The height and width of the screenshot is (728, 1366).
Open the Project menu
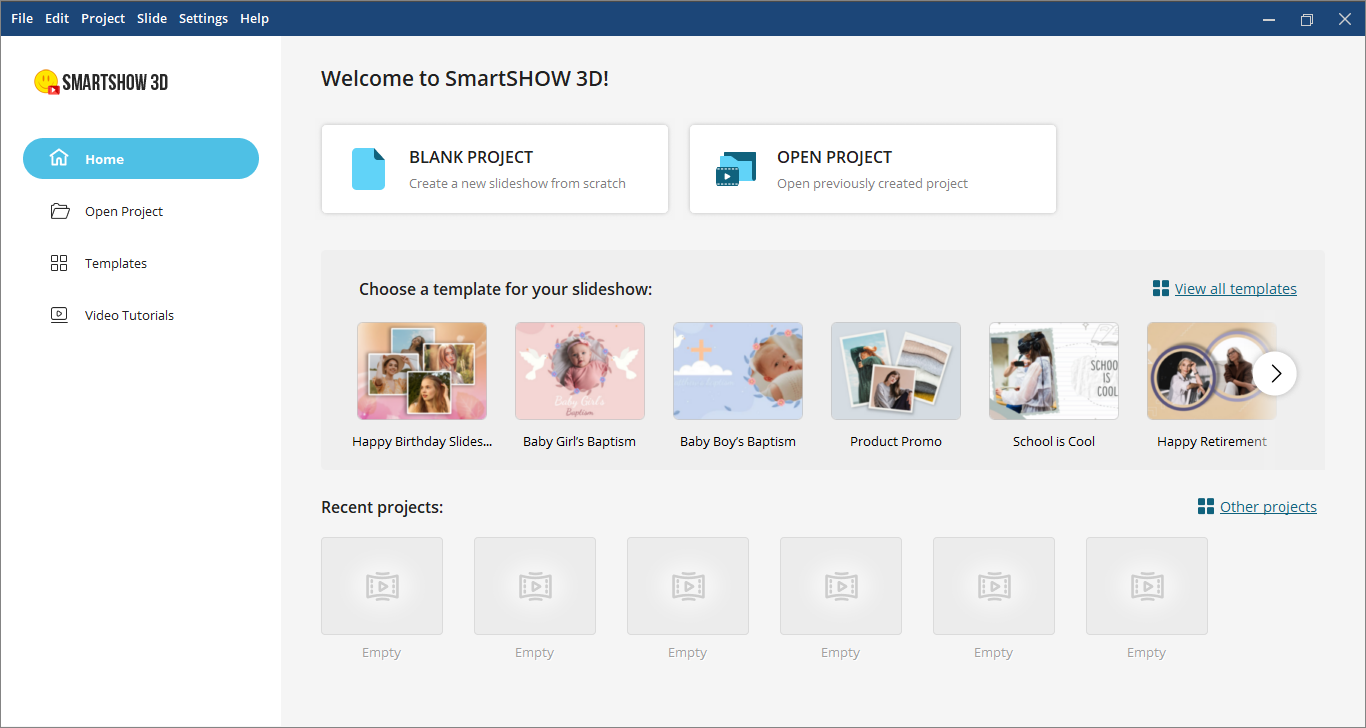click(103, 18)
